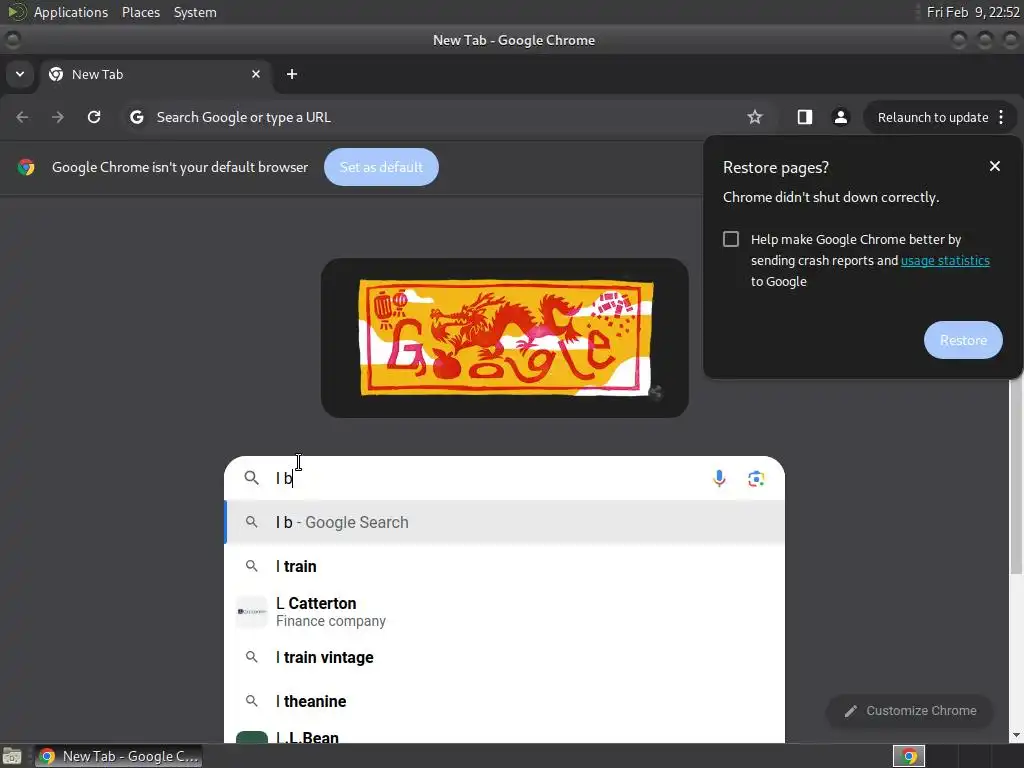Open the Places menu

pyautogui.click(x=140, y=12)
